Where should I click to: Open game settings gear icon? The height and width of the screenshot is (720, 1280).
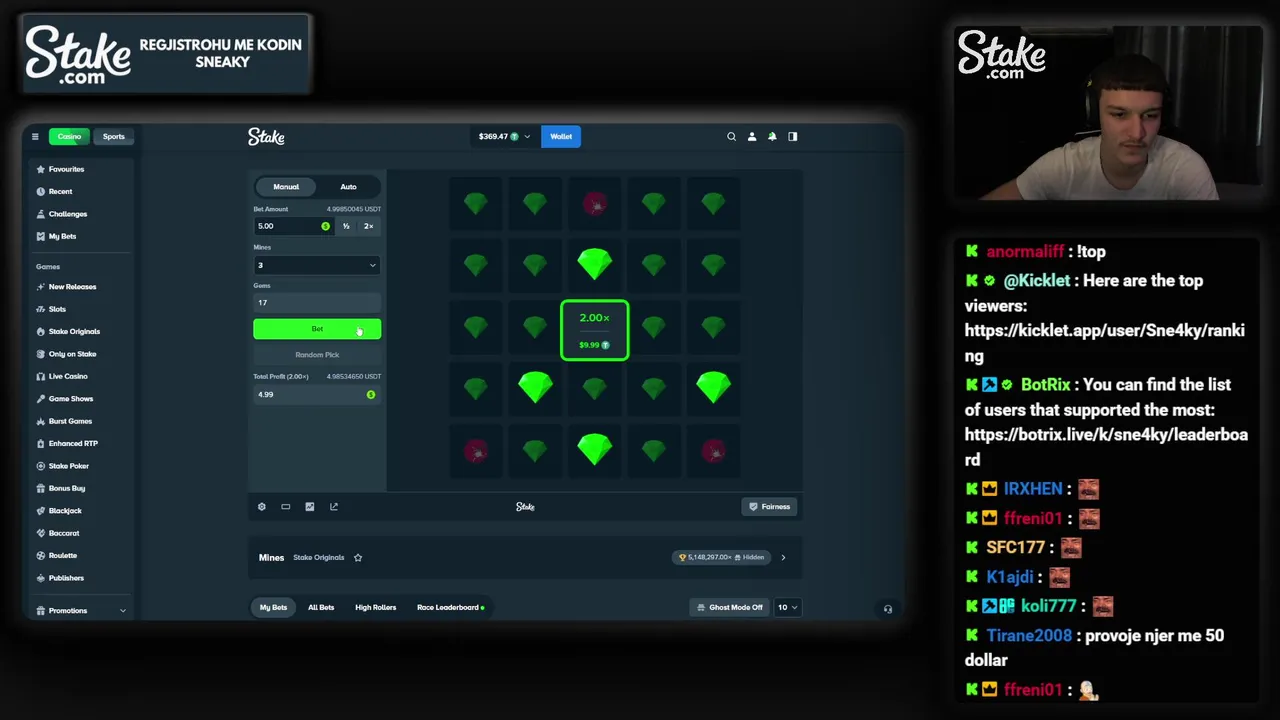coord(262,506)
